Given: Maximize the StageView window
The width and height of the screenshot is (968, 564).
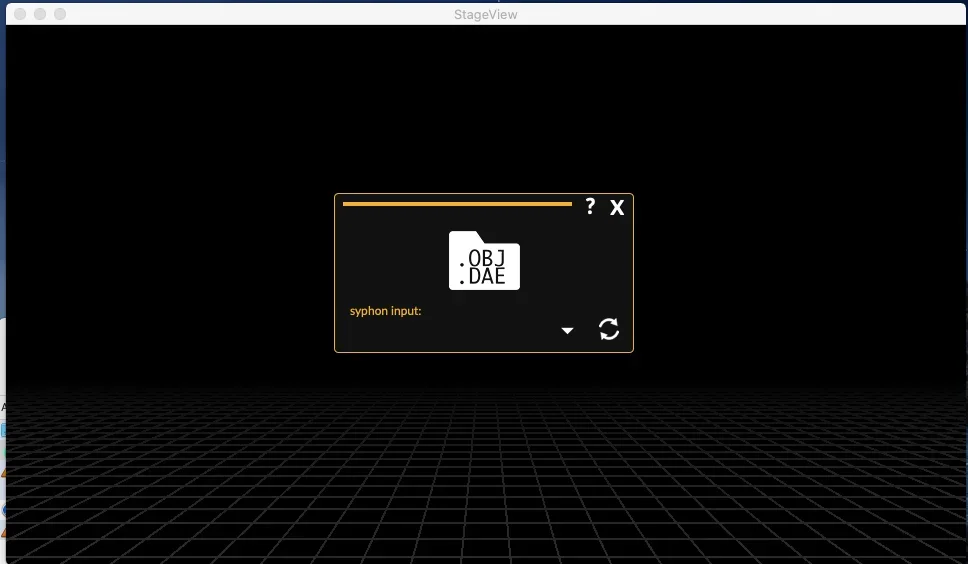Looking at the screenshot, I should [x=60, y=14].
